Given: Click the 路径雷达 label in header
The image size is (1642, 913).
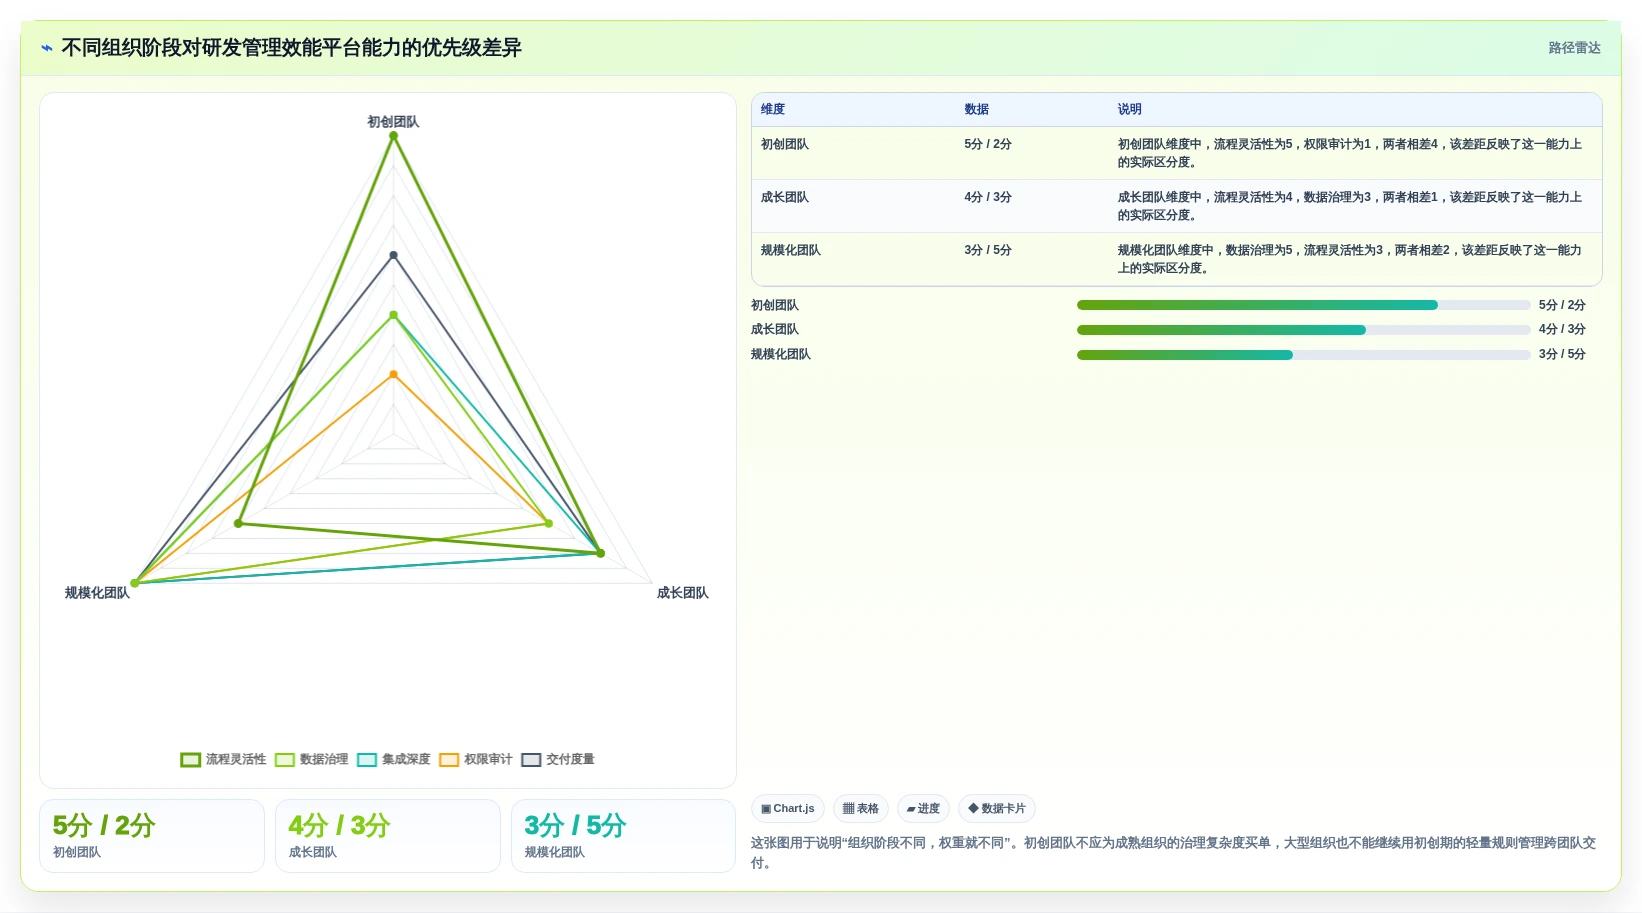Looking at the screenshot, I should coord(1574,48).
